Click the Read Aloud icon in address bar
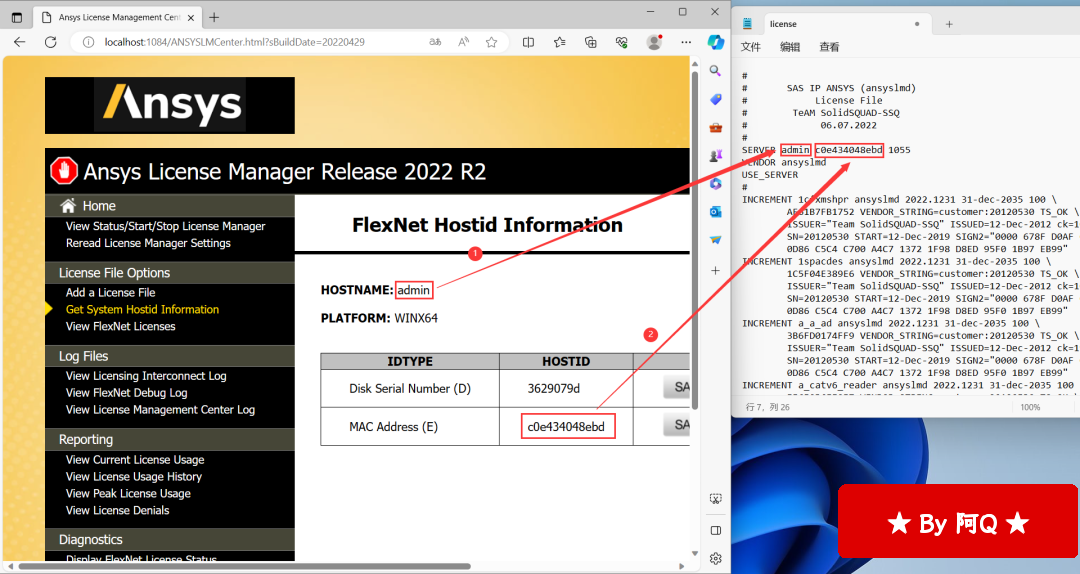The width and height of the screenshot is (1080, 574). click(464, 42)
